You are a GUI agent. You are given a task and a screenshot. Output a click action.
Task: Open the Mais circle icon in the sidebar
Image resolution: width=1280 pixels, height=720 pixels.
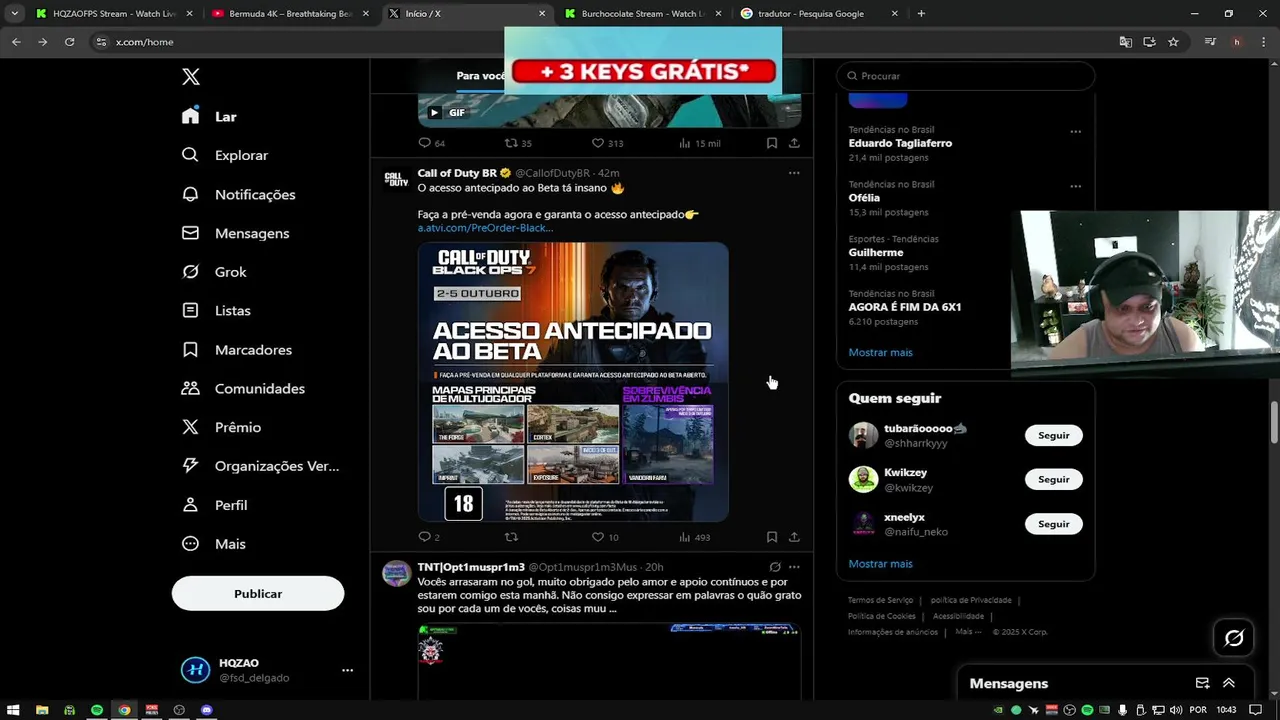190,544
